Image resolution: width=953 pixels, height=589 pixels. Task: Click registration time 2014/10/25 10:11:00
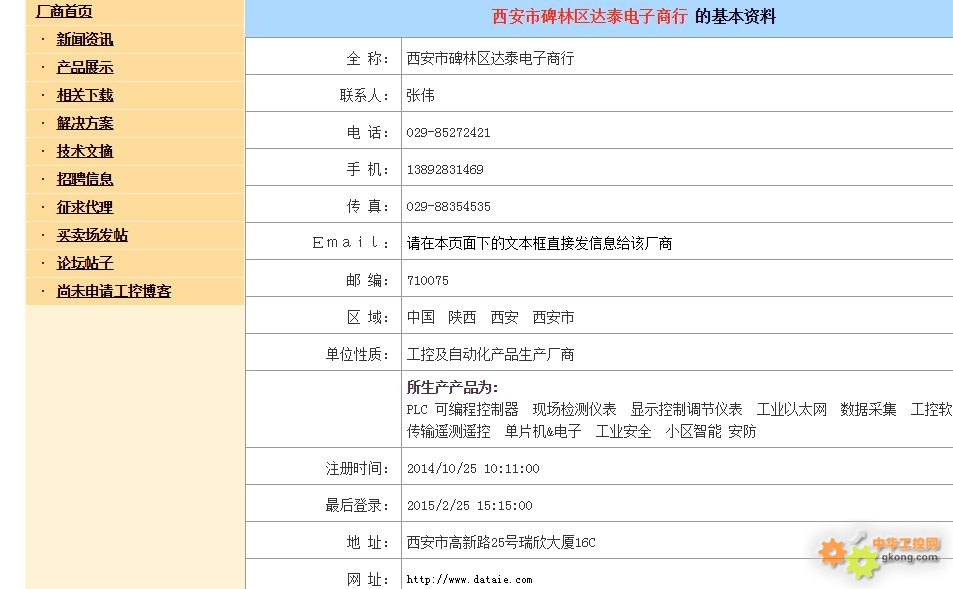(473, 469)
